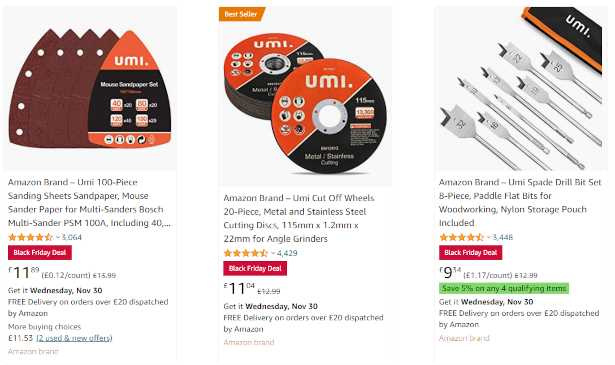
Task: Click the cut off wheels star rating
Action: pyautogui.click(x=246, y=253)
